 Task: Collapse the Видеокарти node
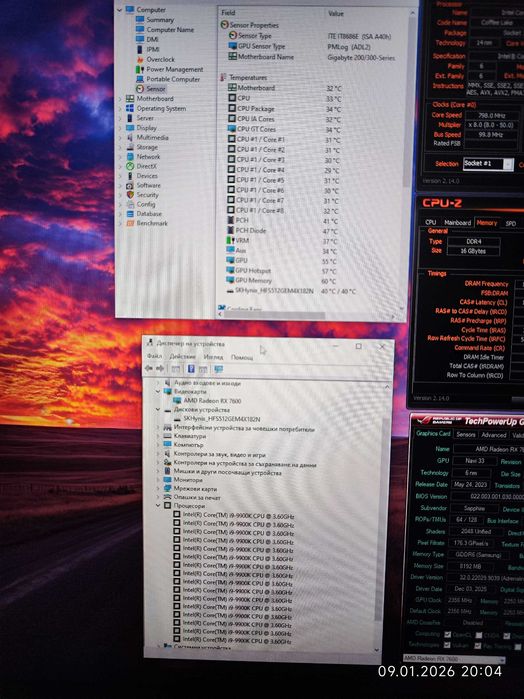(157, 391)
